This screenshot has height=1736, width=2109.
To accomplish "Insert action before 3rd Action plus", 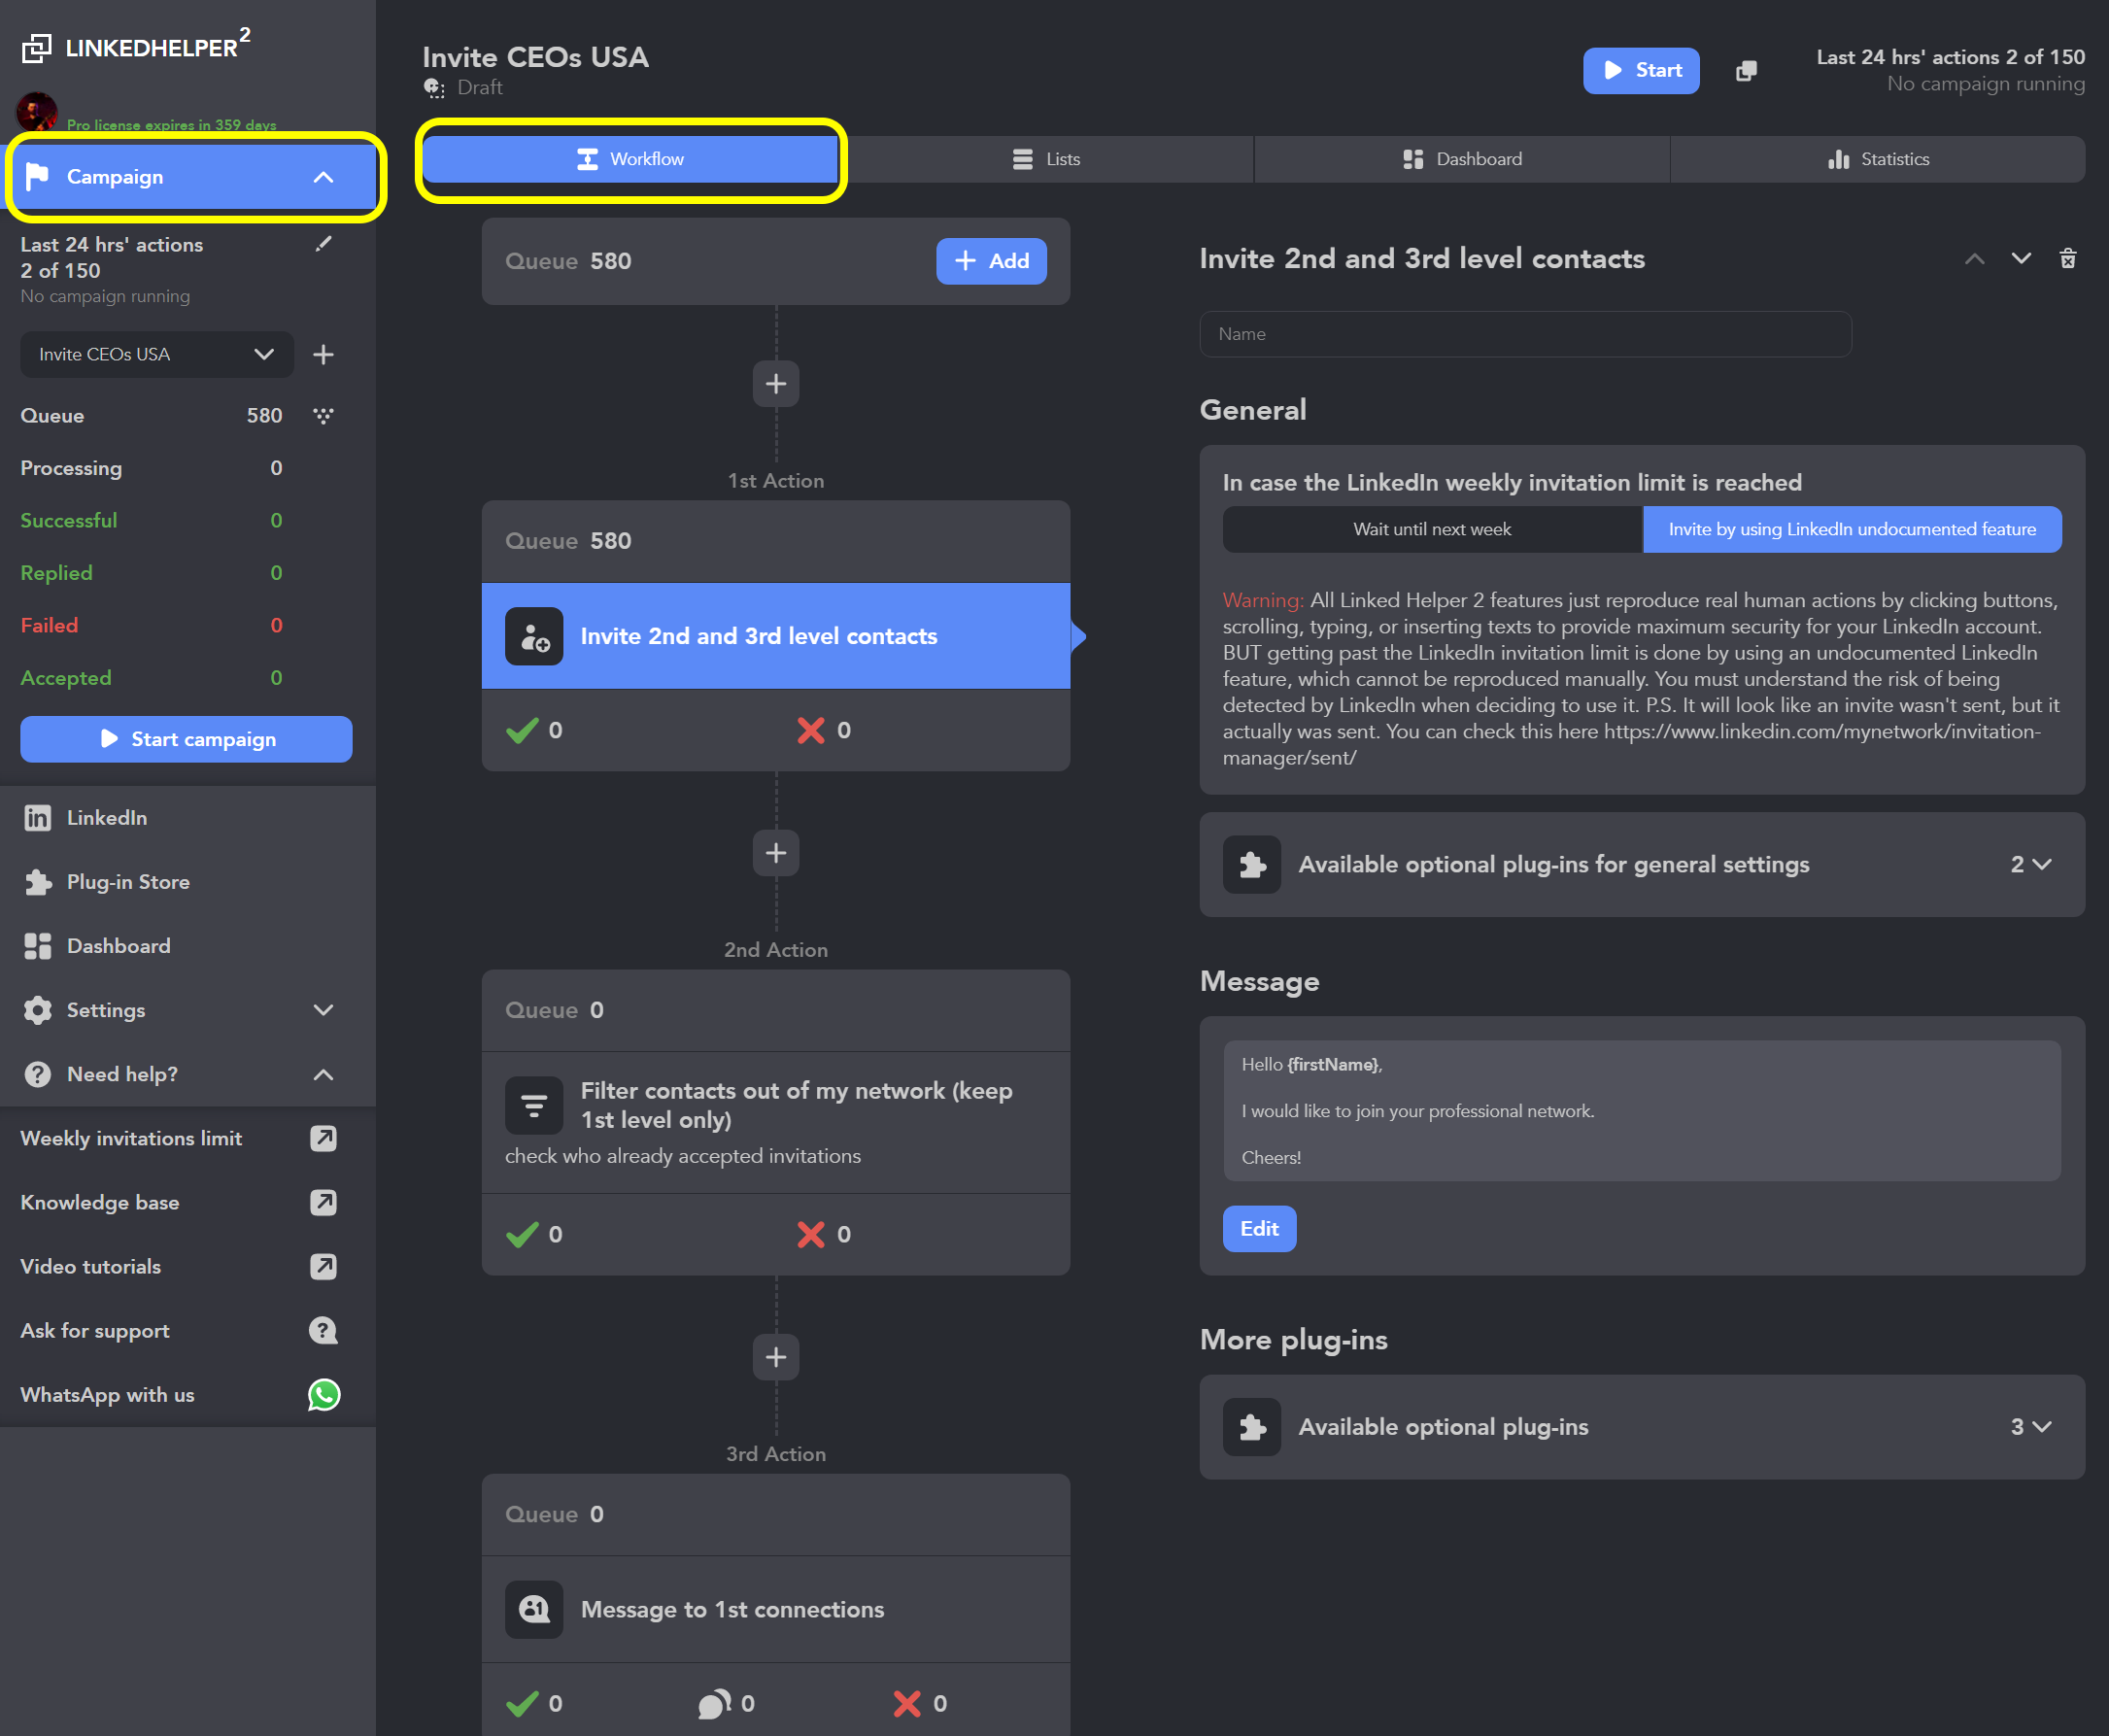I will click(776, 1357).
